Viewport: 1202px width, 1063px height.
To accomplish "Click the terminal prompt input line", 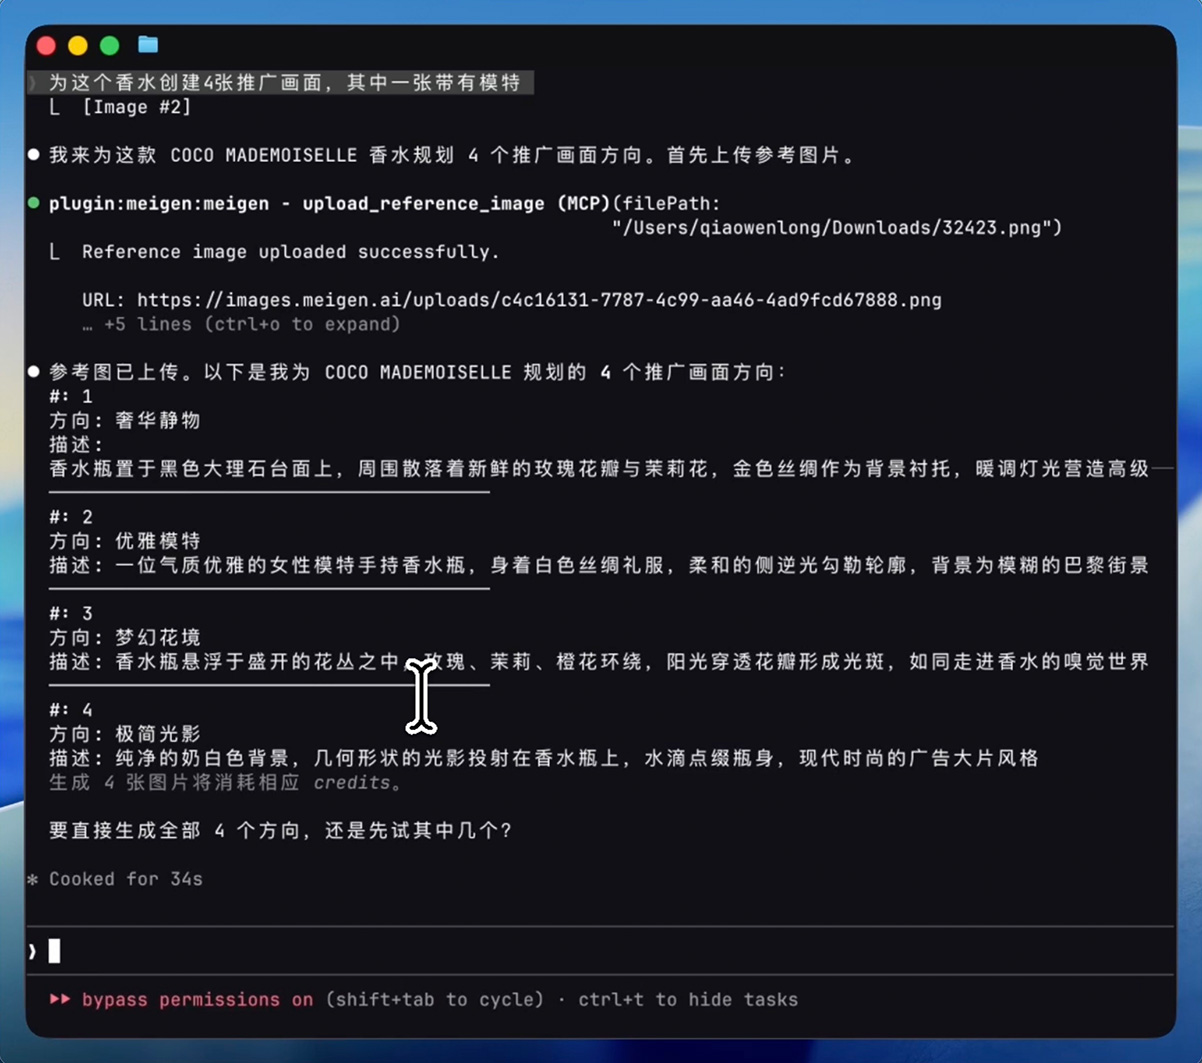I will point(600,951).
